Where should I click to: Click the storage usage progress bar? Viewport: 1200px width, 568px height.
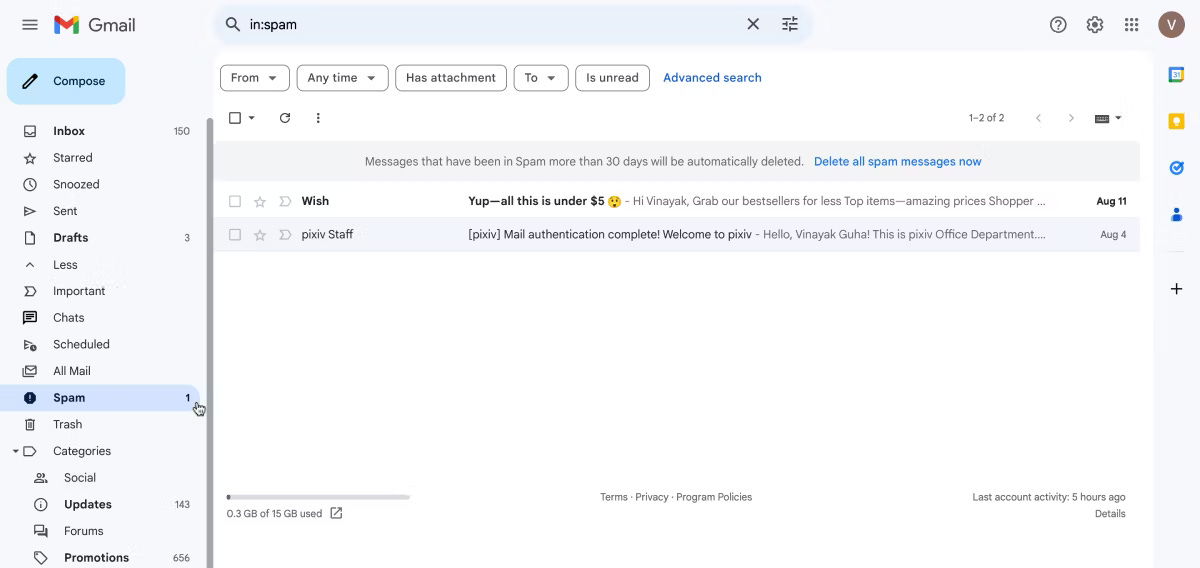coord(318,497)
